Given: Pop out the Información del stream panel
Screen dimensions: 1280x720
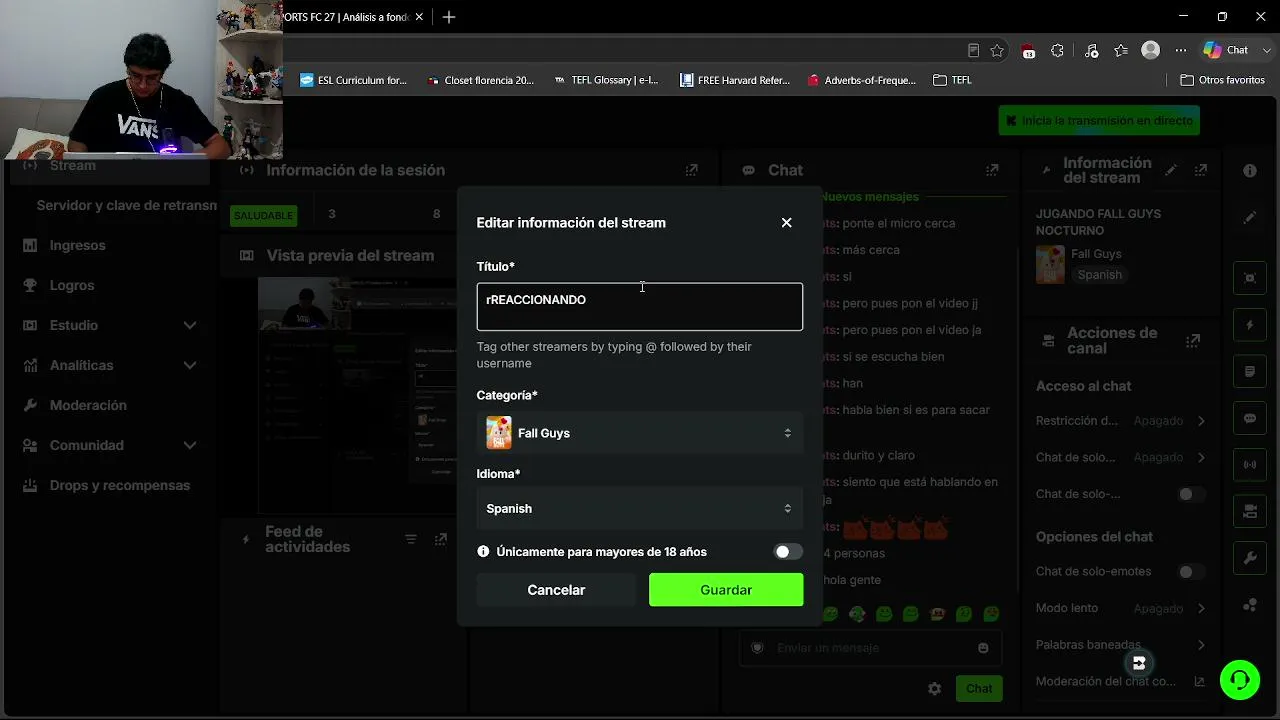Looking at the screenshot, I should tap(1201, 170).
